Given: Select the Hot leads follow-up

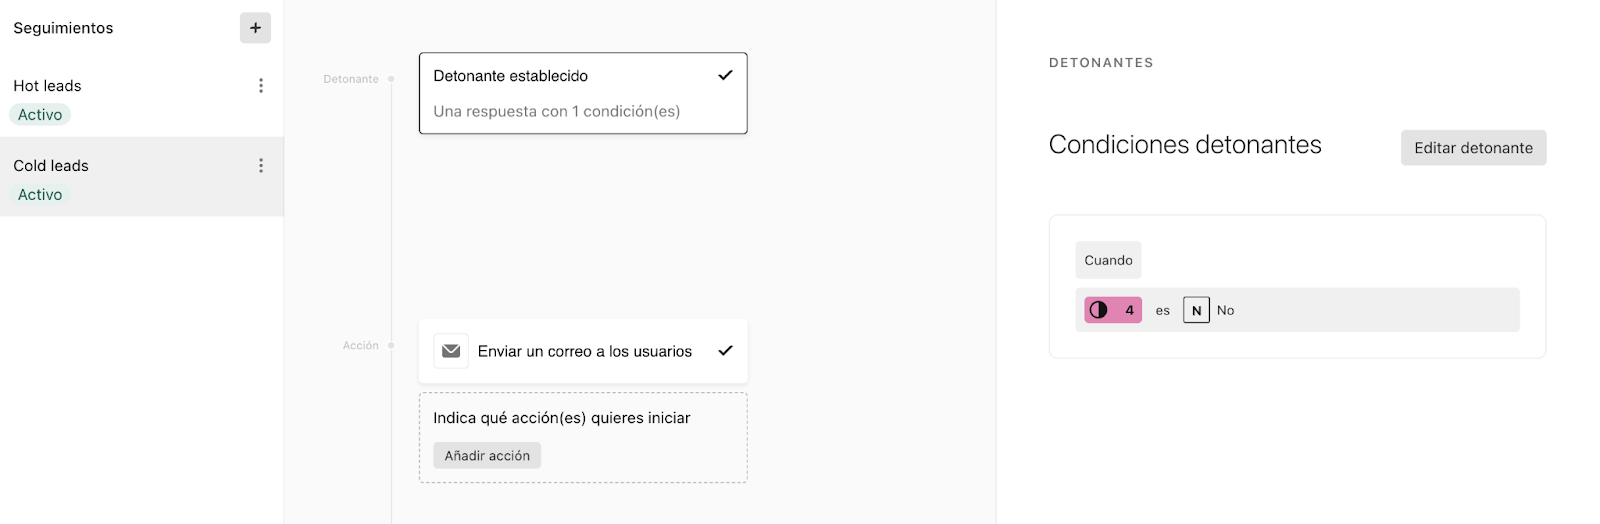Looking at the screenshot, I should coord(142,97).
